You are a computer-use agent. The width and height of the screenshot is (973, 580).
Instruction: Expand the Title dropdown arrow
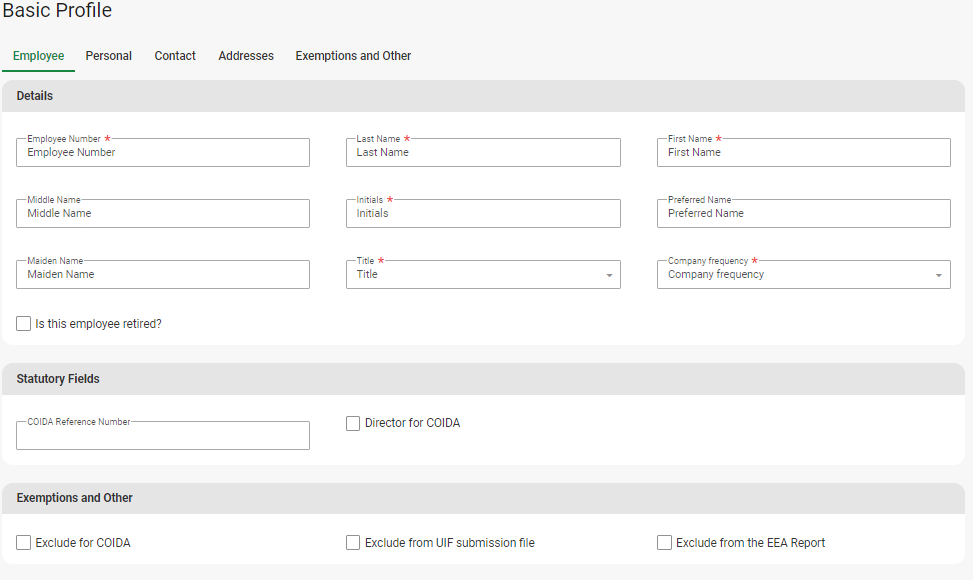pos(609,275)
